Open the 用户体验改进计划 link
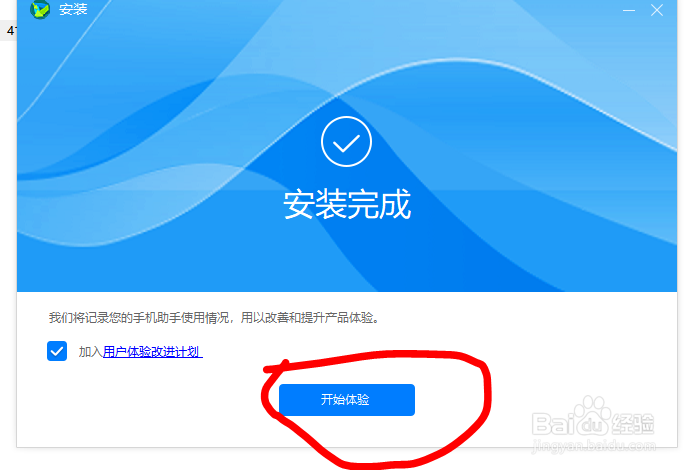 coord(152,352)
